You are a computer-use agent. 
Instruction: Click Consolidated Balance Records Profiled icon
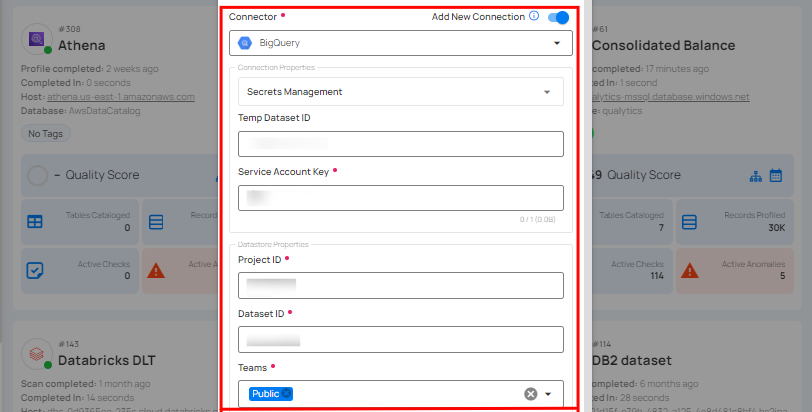[x=689, y=222]
